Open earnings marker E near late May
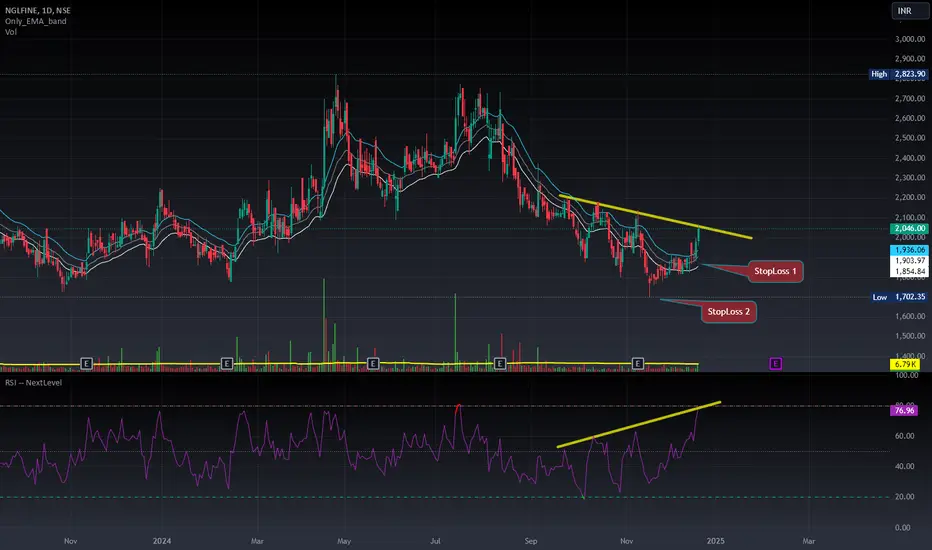Image resolution: width=932 pixels, height=550 pixels. pos(373,363)
